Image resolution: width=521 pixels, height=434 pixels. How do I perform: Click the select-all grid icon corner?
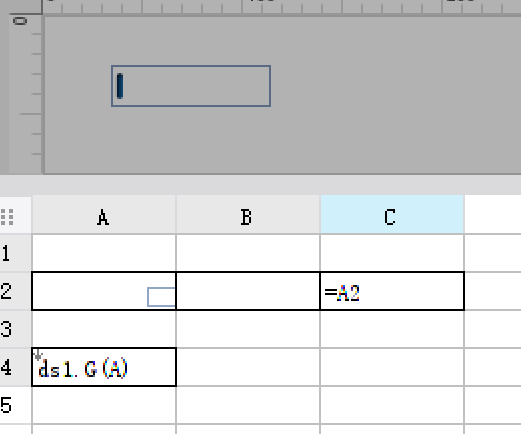coord(7,217)
